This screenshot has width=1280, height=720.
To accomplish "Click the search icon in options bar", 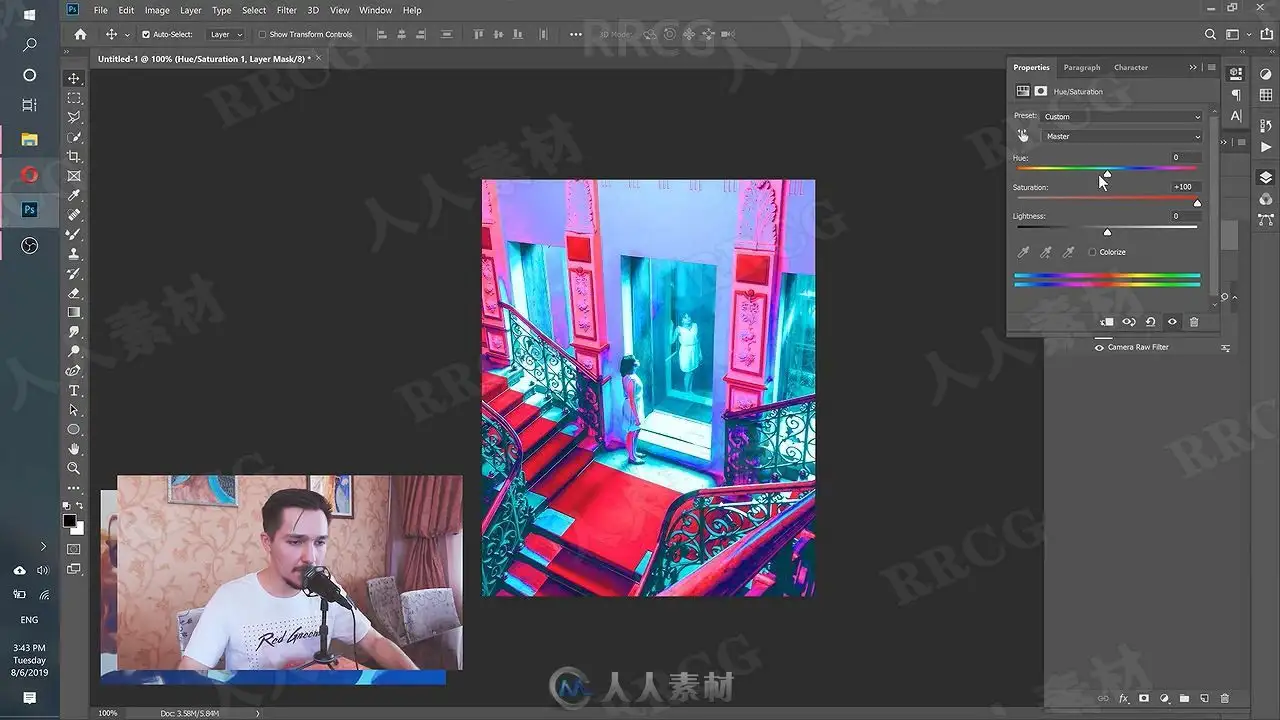I will point(1210,34).
